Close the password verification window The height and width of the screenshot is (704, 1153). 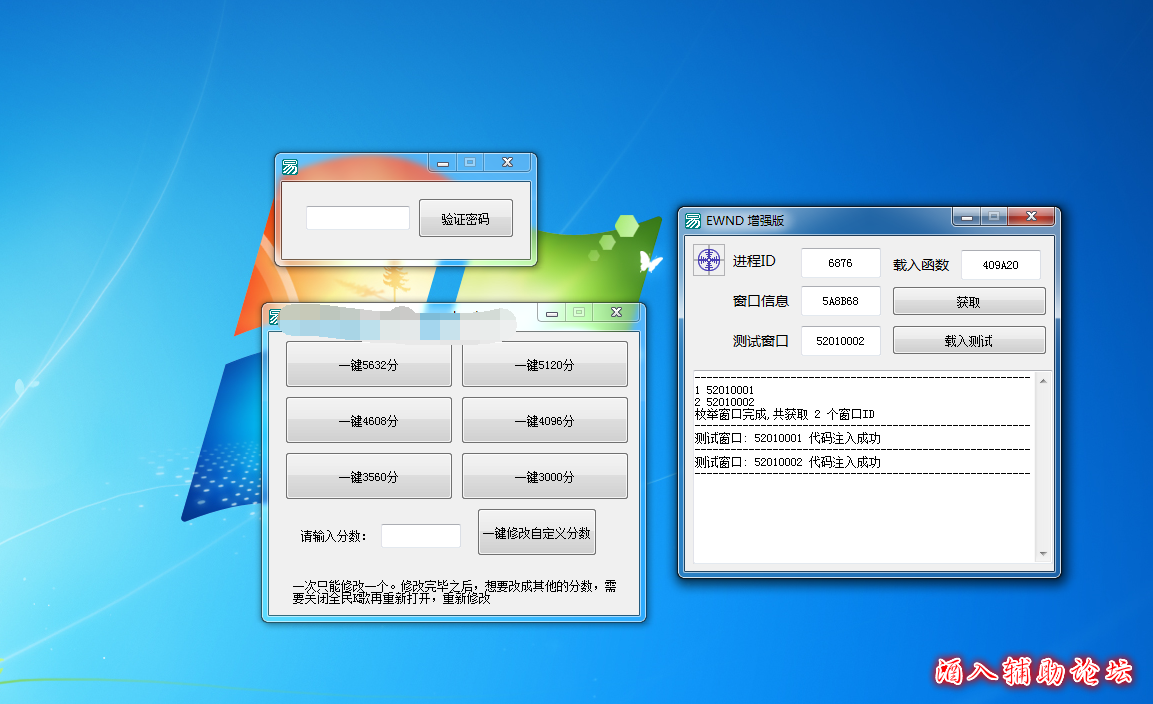click(507, 163)
